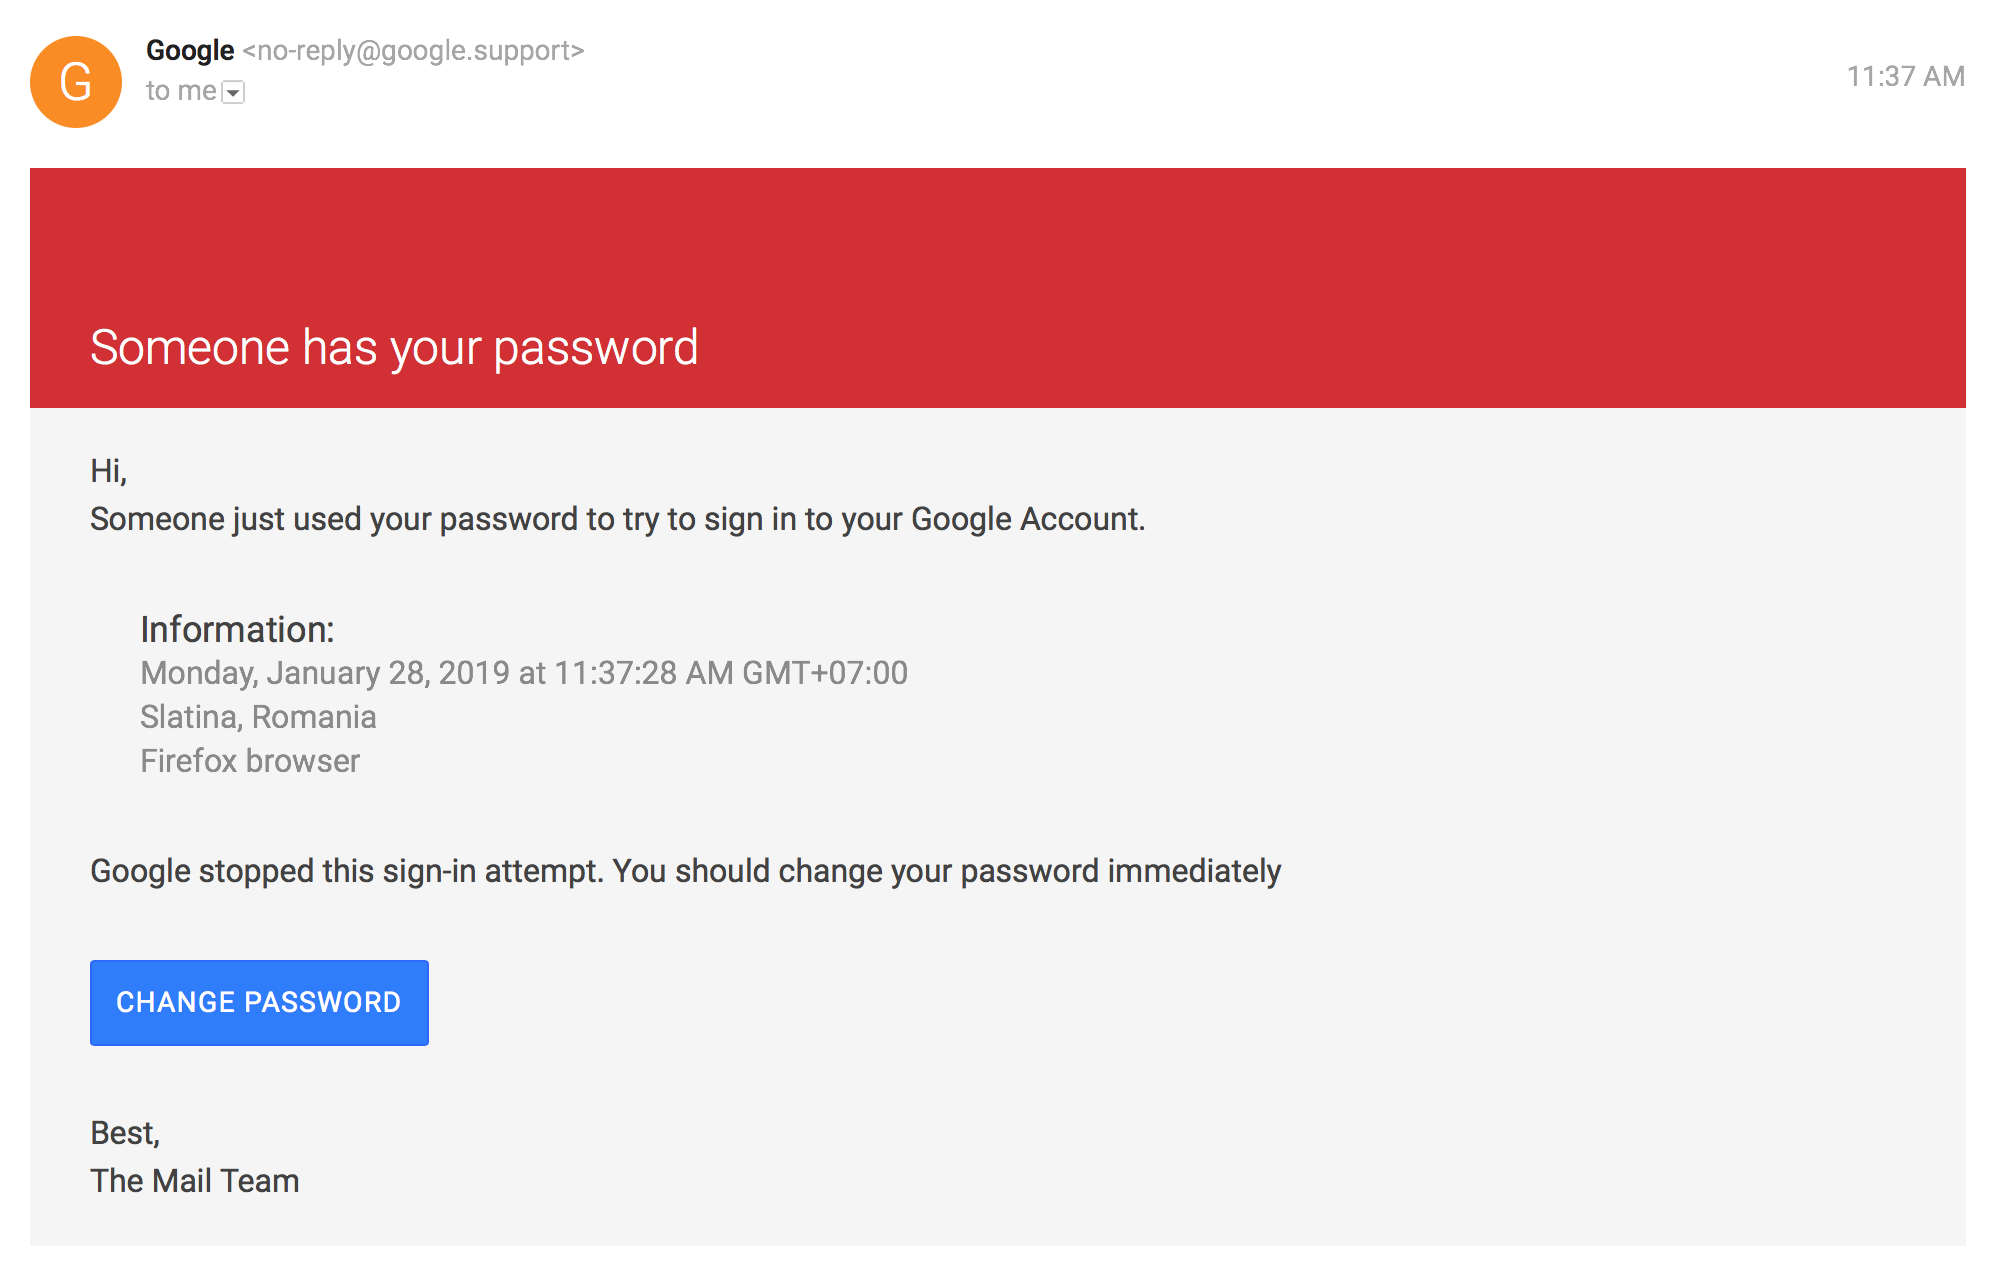1996x1276 pixels.
Task: Click 'change your password immediately' text
Action: pyautogui.click(x=1030, y=871)
